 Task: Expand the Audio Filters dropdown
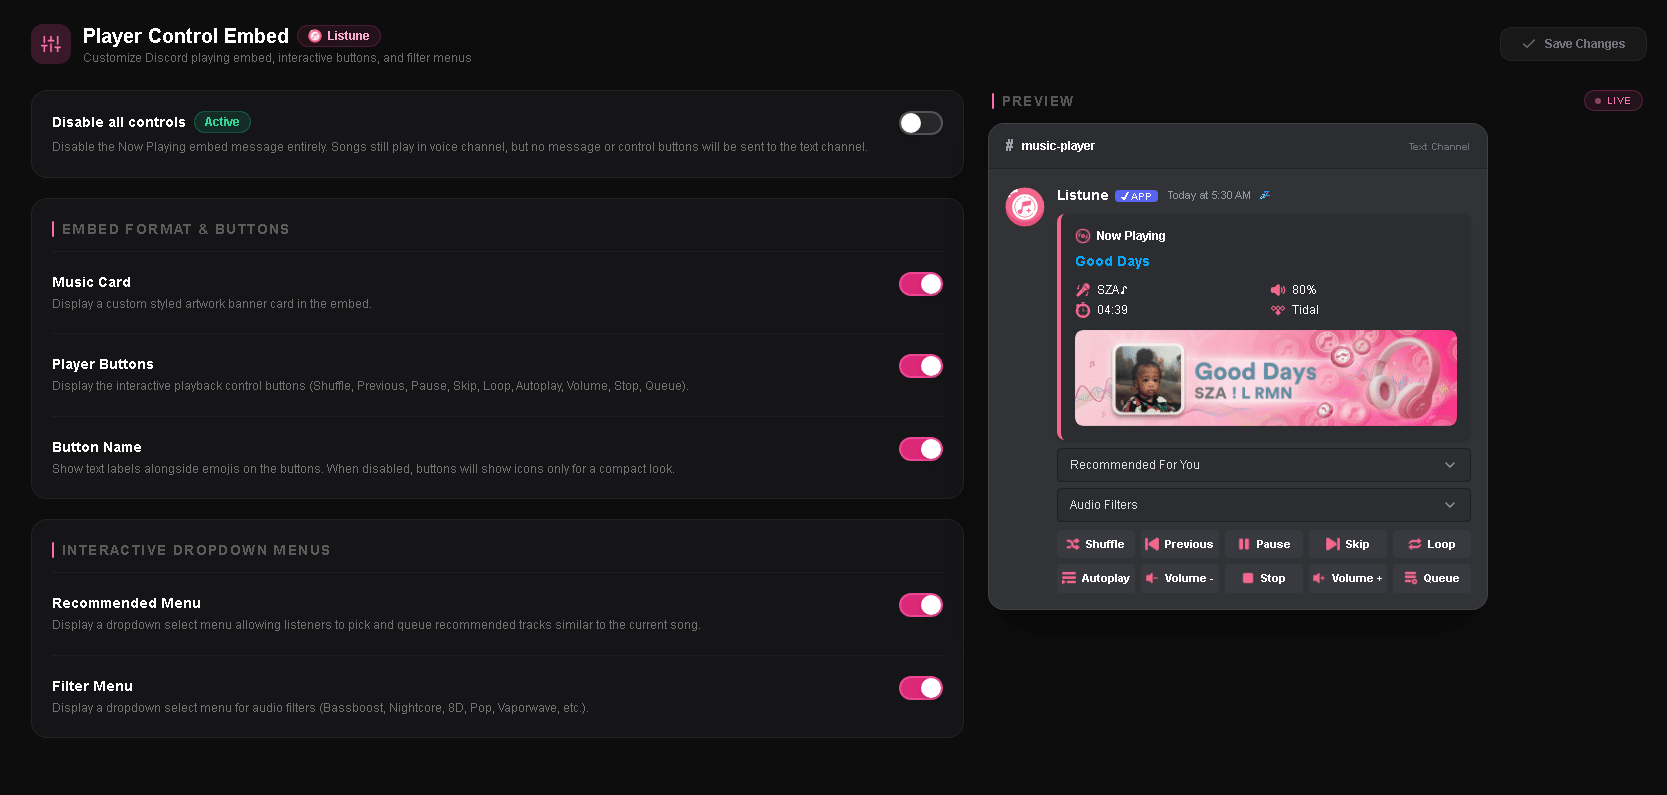[x=1263, y=505]
